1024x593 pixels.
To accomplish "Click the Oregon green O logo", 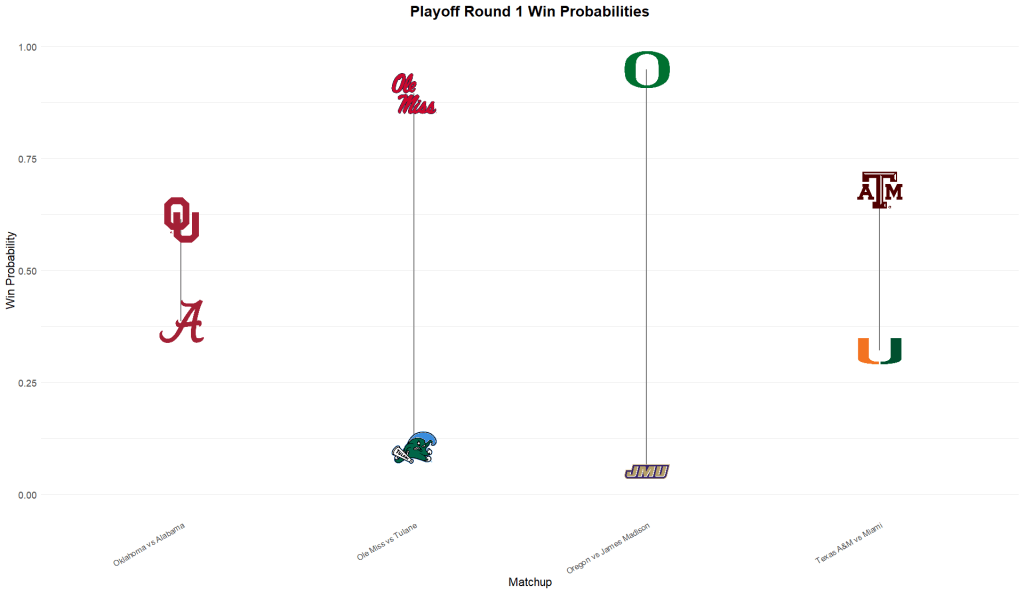I will [x=646, y=70].
